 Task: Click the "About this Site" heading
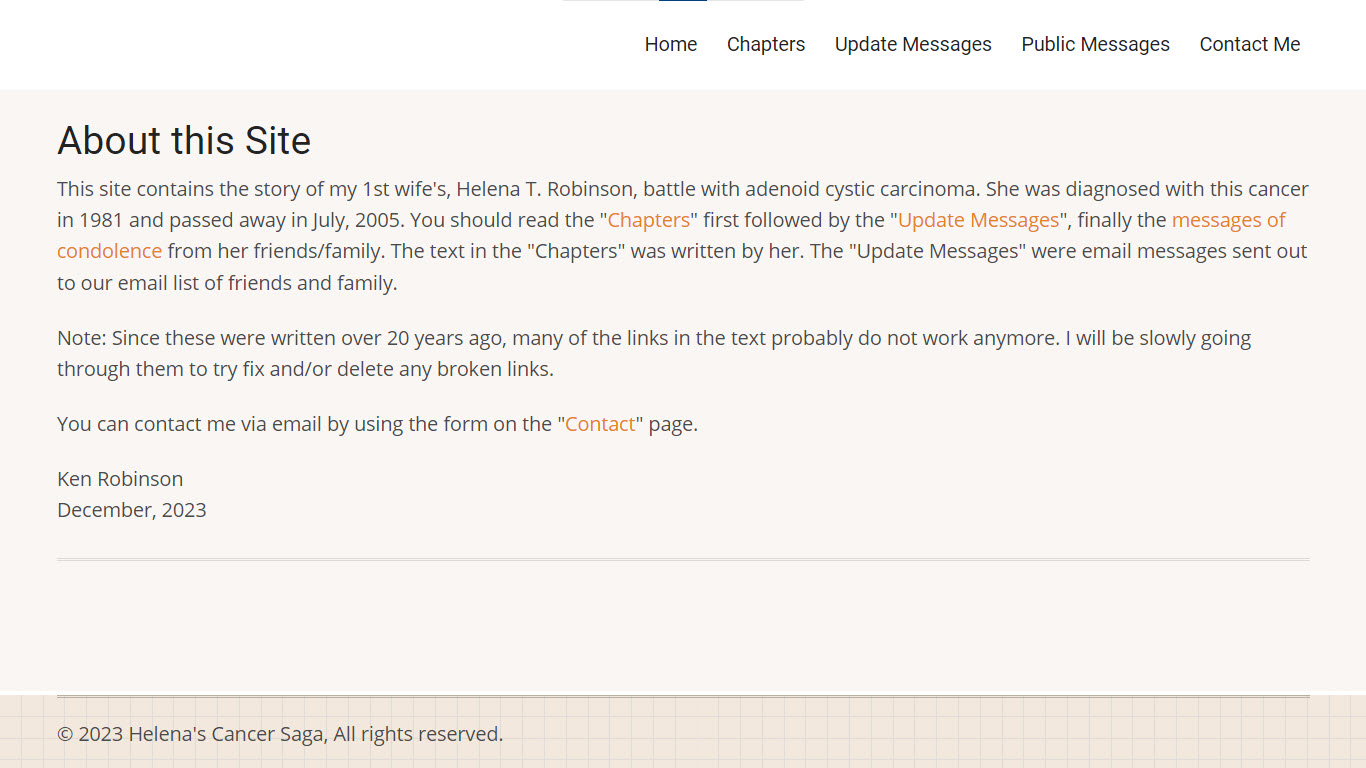tap(184, 141)
